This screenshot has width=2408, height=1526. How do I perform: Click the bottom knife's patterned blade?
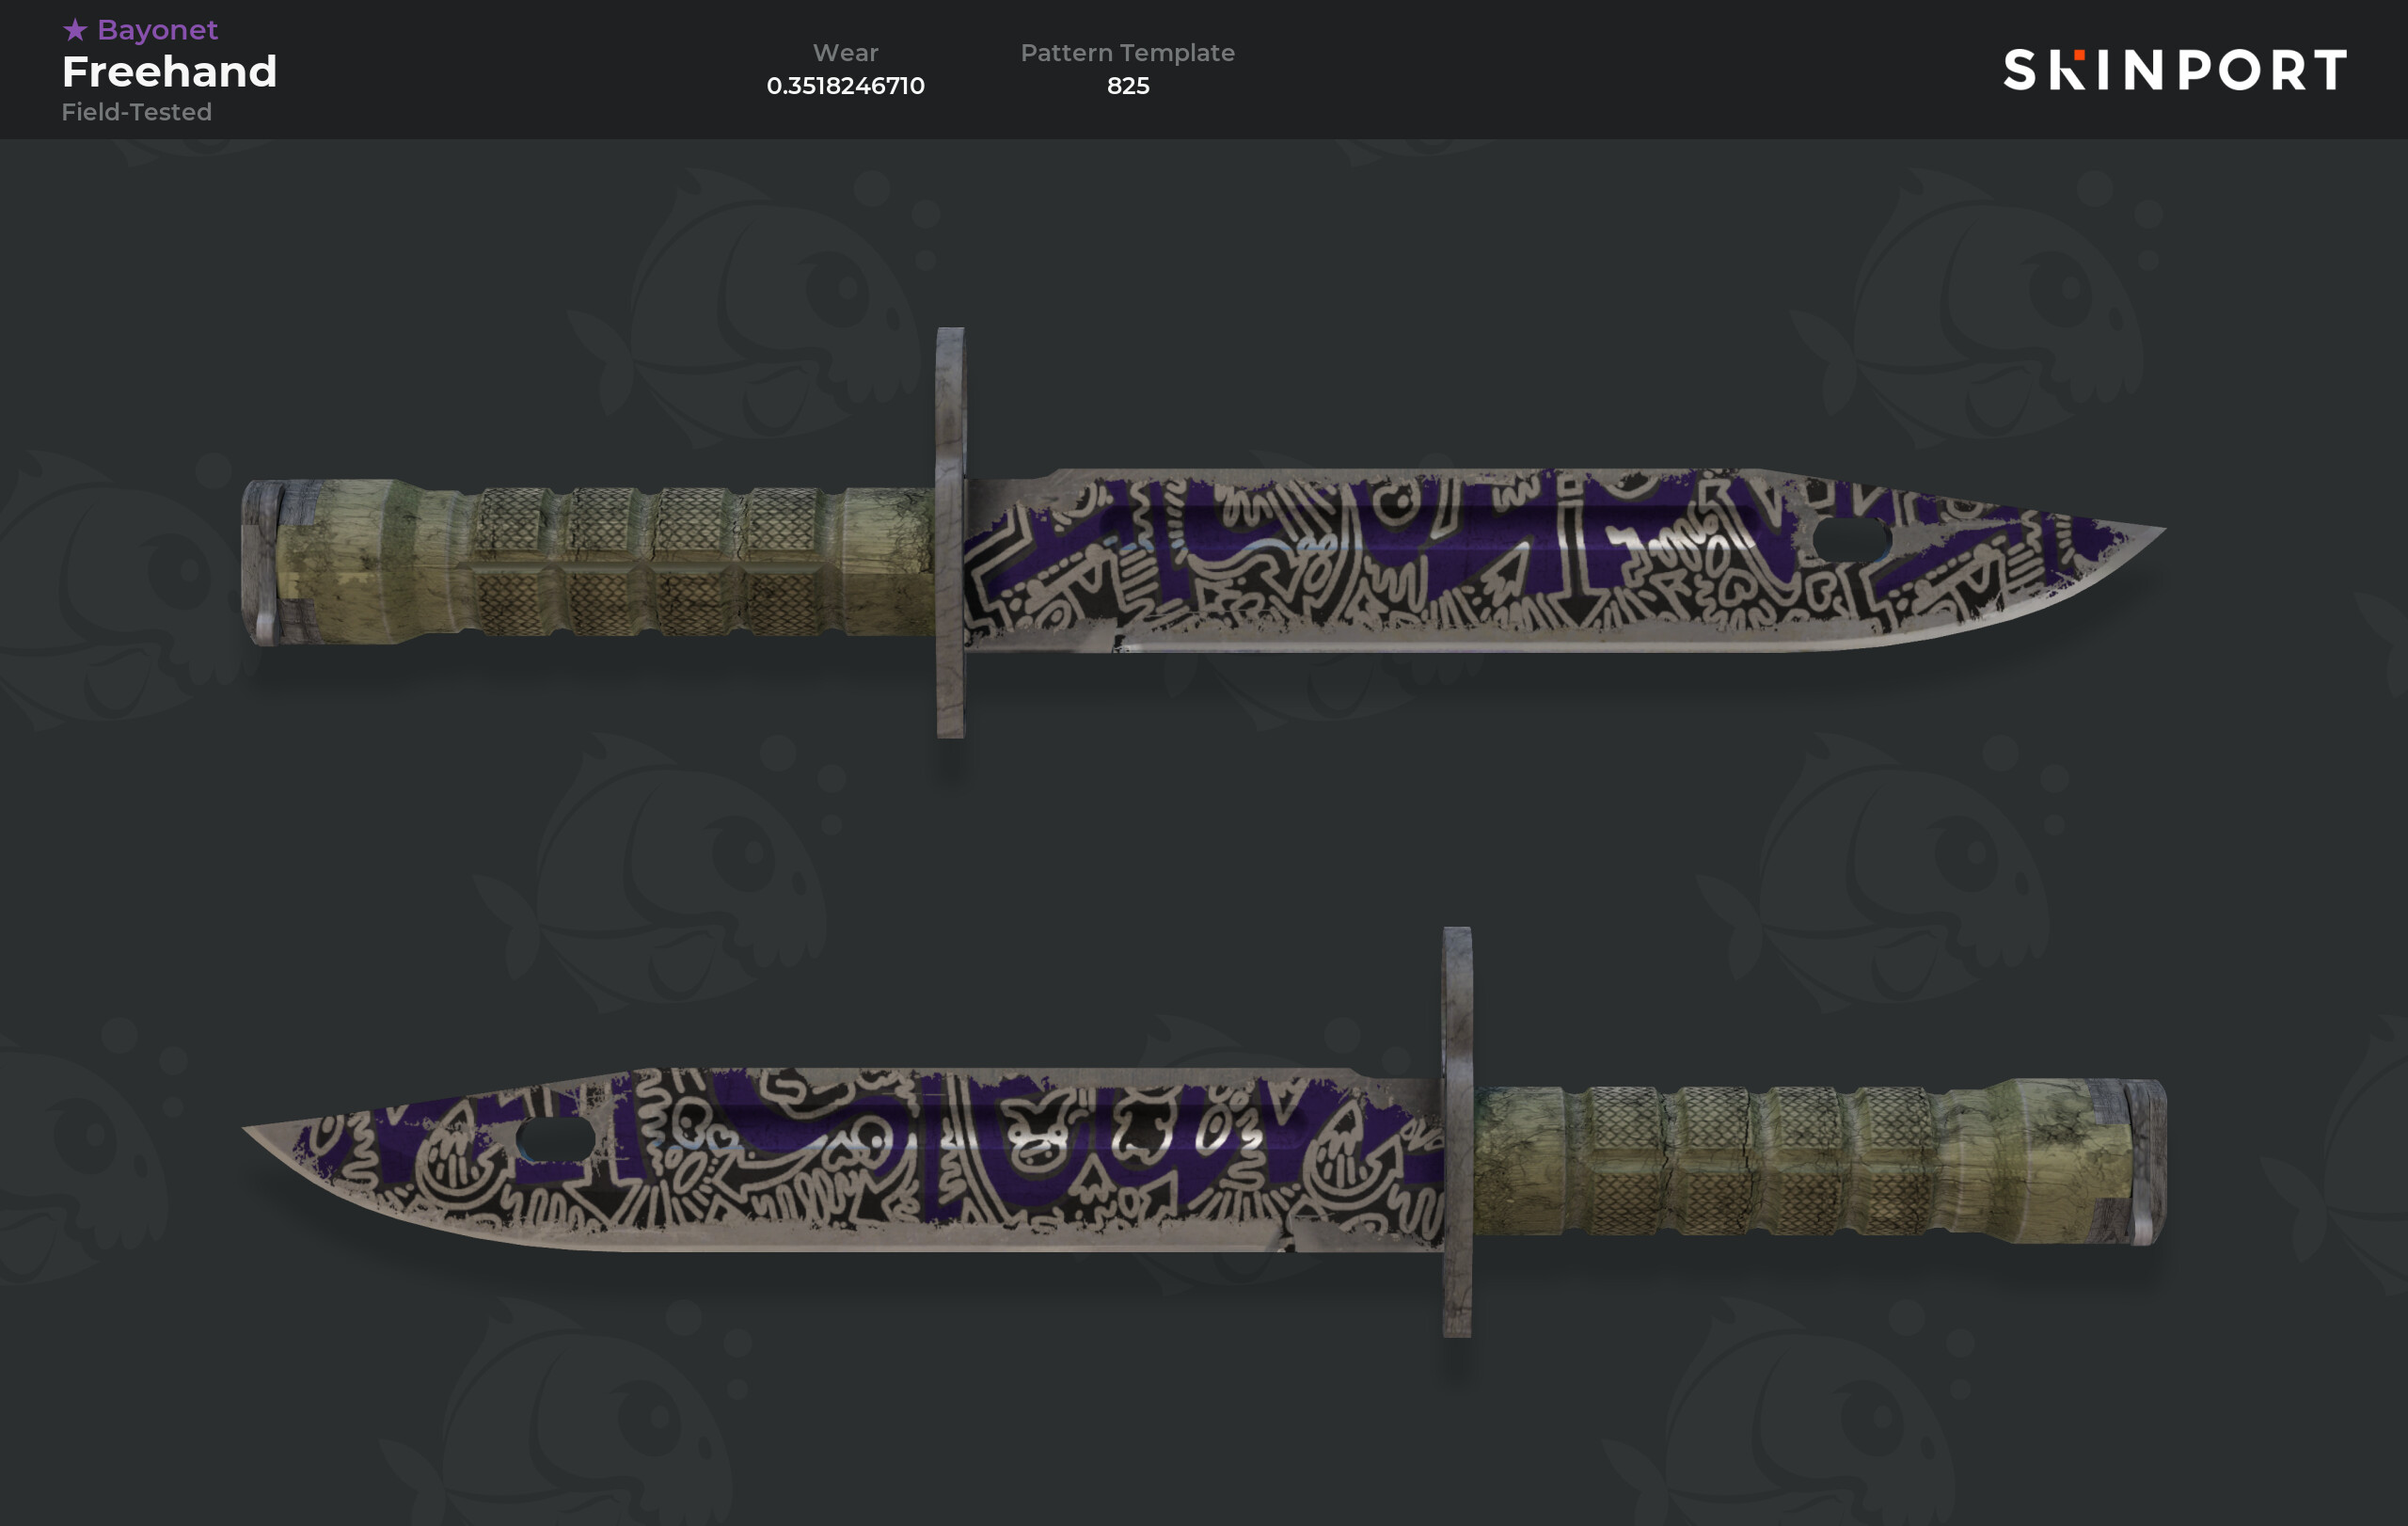850,1160
